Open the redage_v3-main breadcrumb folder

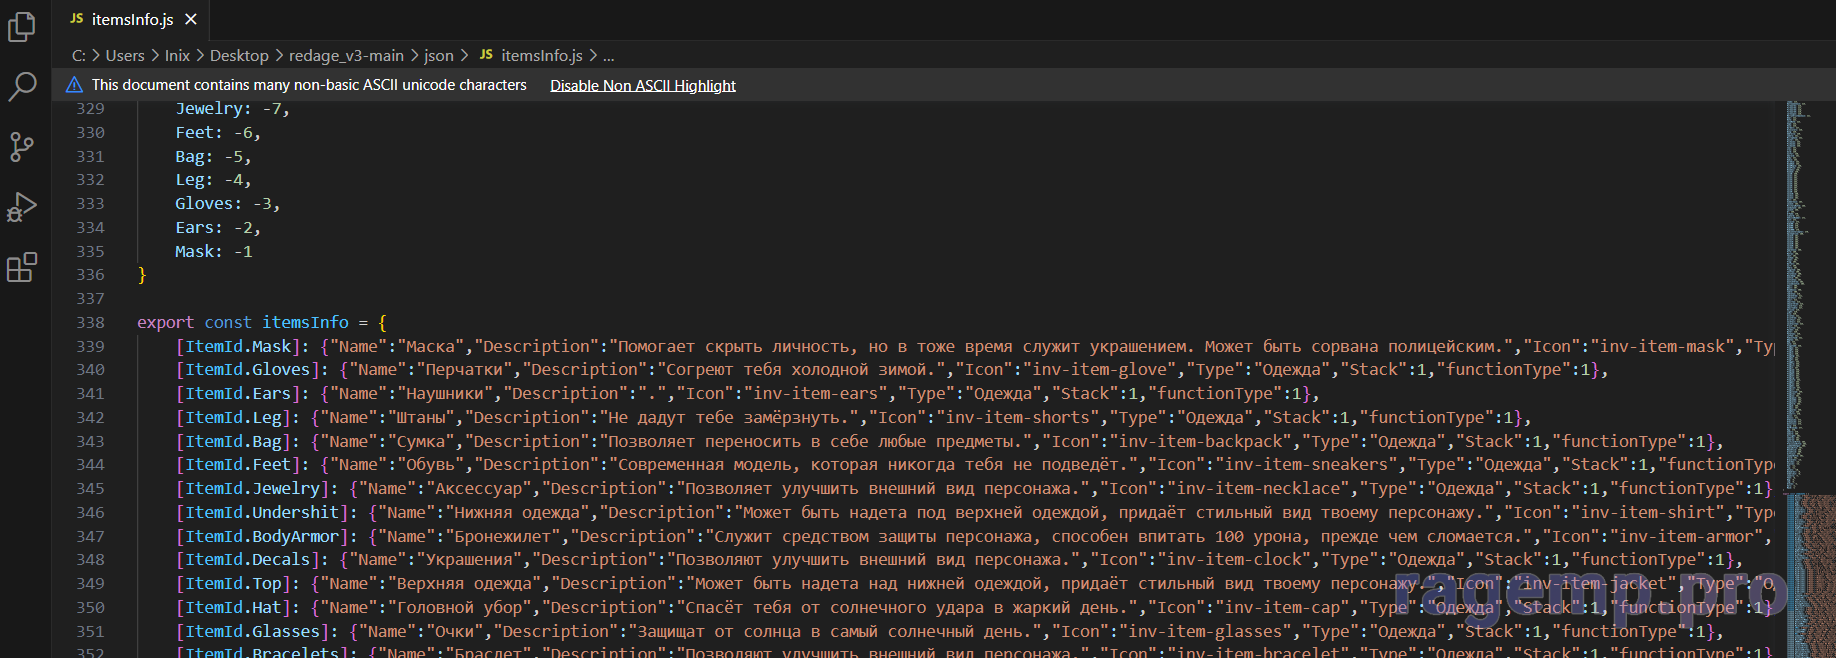[x=346, y=56]
